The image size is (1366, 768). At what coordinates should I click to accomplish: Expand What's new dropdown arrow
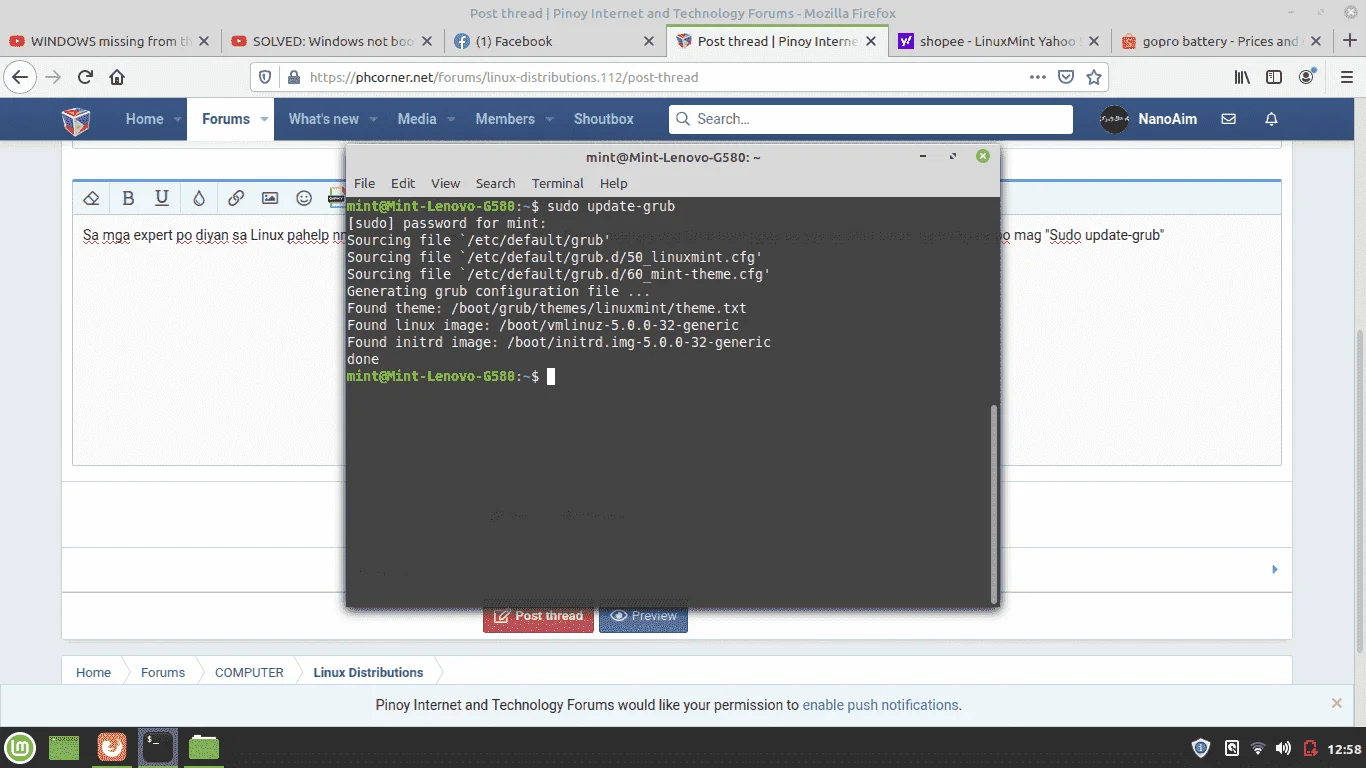[x=373, y=119]
